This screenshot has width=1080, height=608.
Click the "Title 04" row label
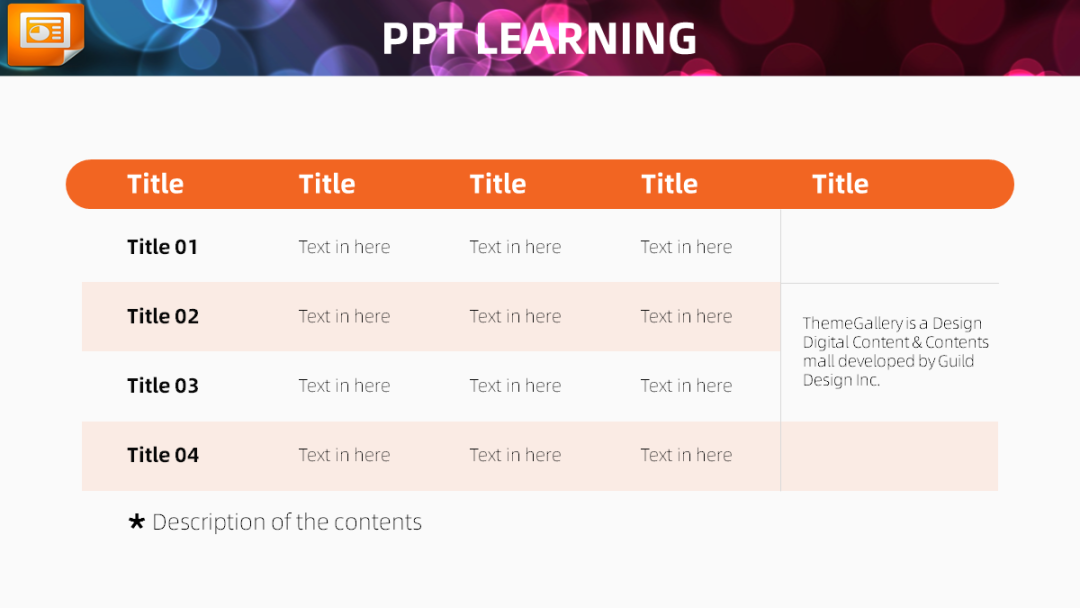(163, 455)
